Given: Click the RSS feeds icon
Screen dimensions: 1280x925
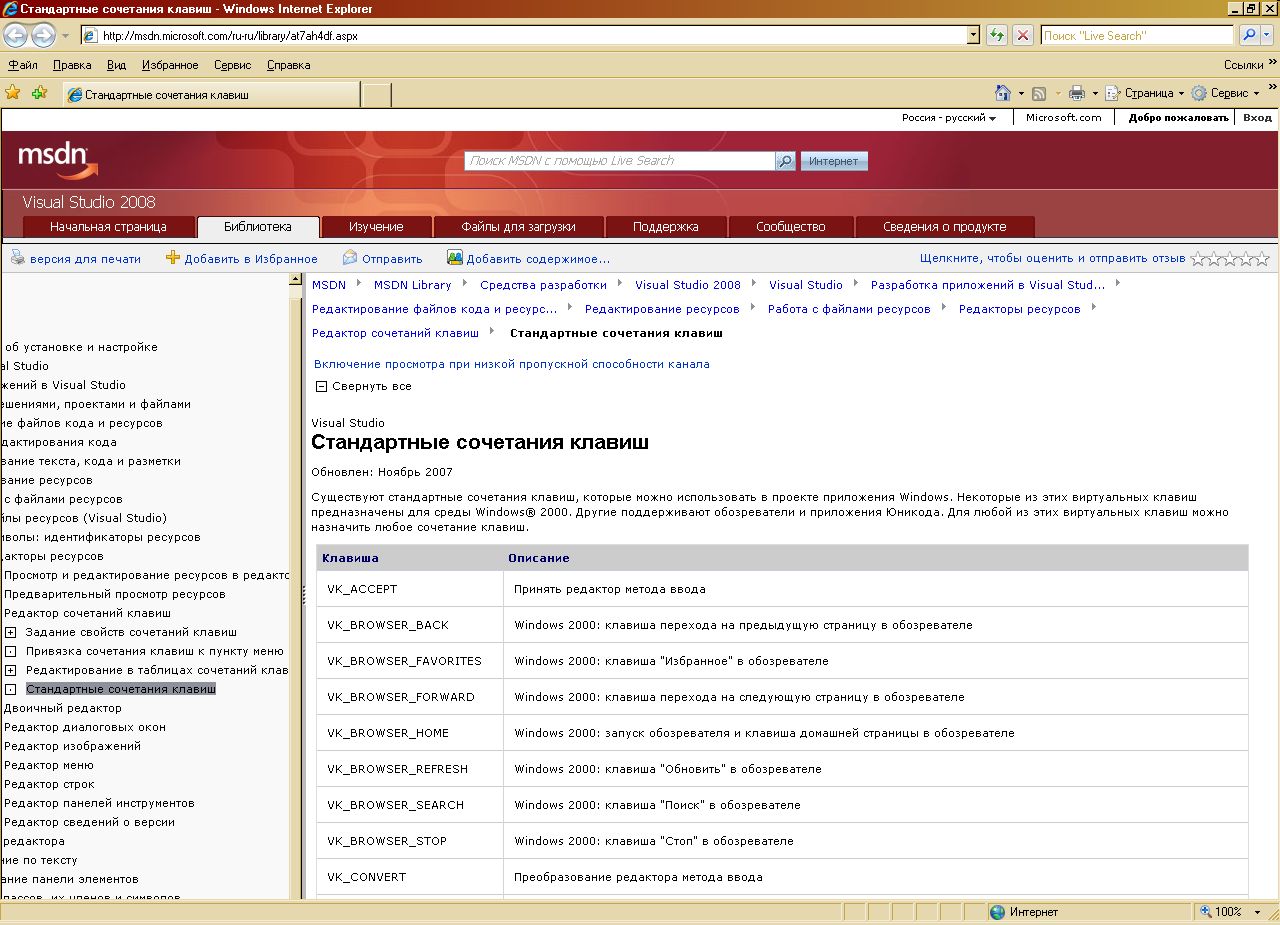Looking at the screenshot, I should click(x=1039, y=93).
